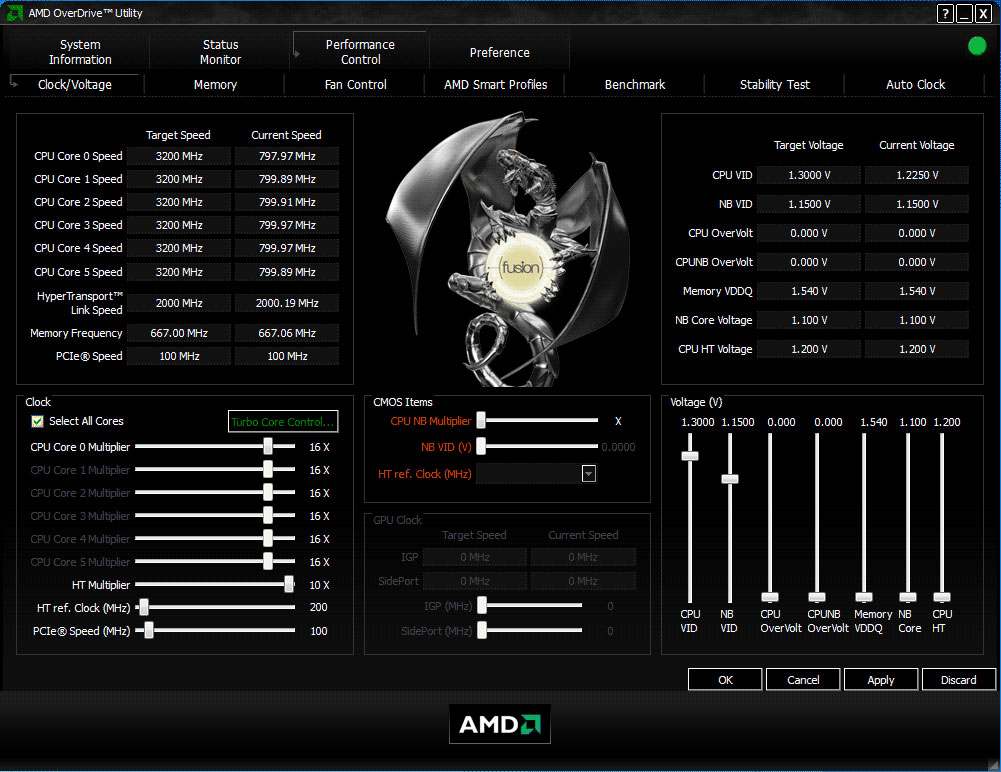
Task: Go to the Stability Test subtab
Action: (774, 85)
